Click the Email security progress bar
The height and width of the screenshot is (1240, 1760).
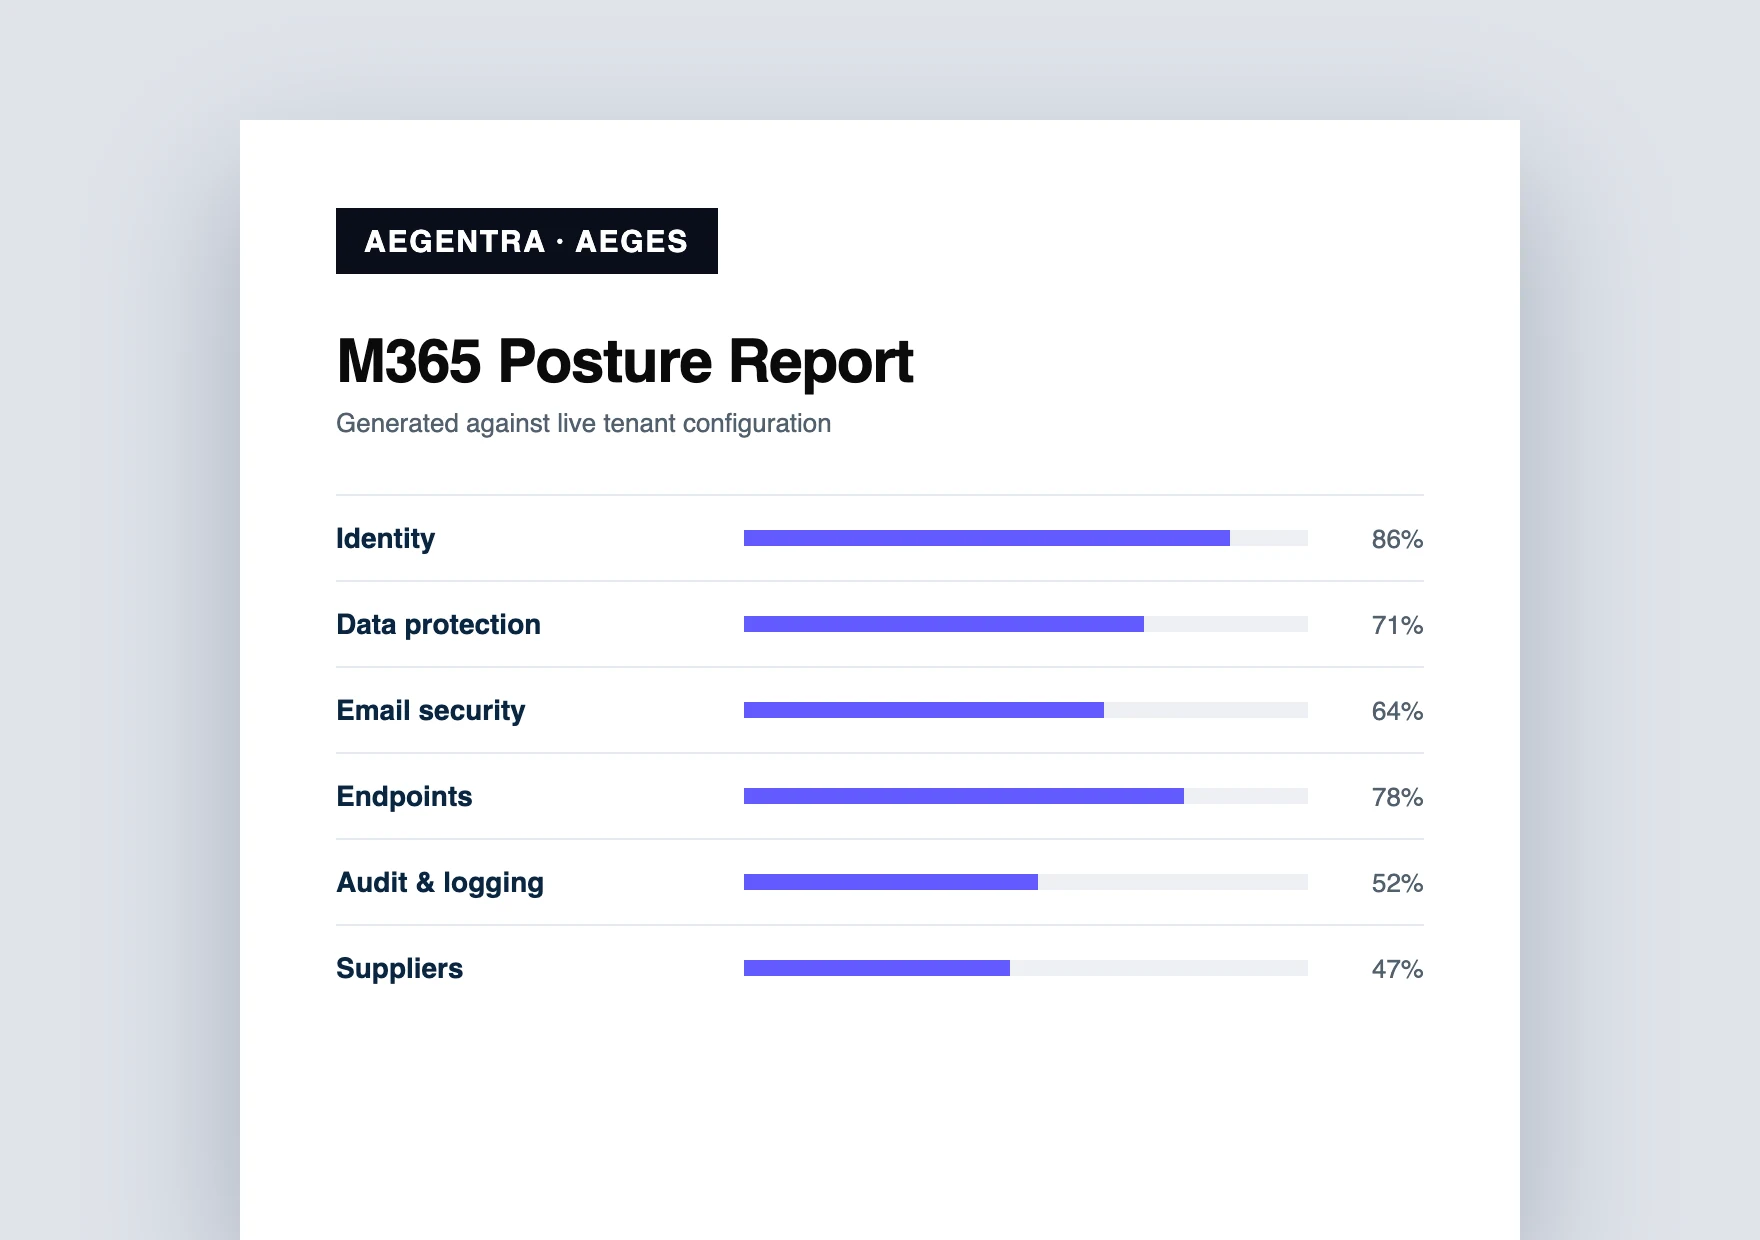click(1026, 710)
